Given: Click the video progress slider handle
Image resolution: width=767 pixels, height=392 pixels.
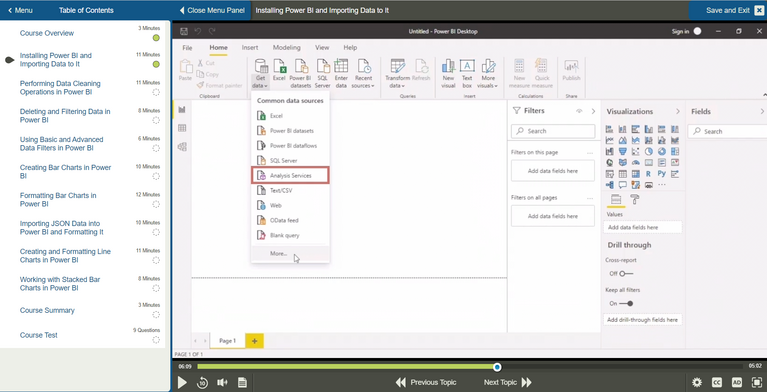Looking at the screenshot, I should 497,367.
